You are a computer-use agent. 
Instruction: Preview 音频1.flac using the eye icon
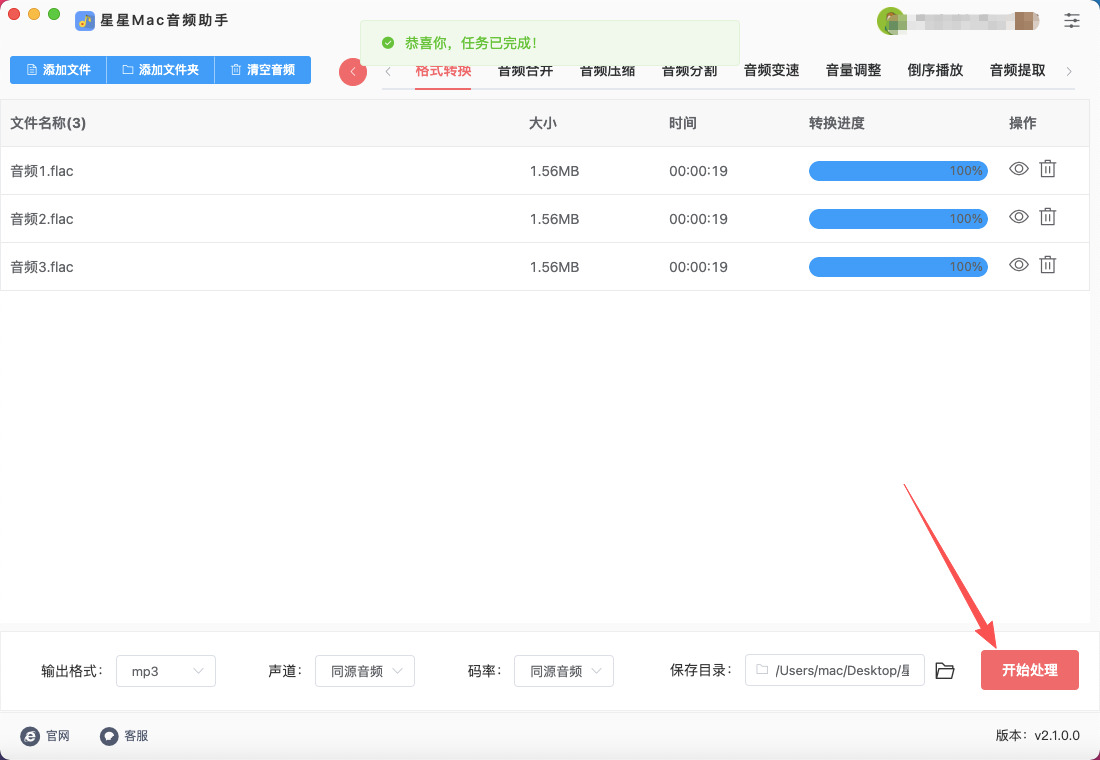pos(1018,169)
